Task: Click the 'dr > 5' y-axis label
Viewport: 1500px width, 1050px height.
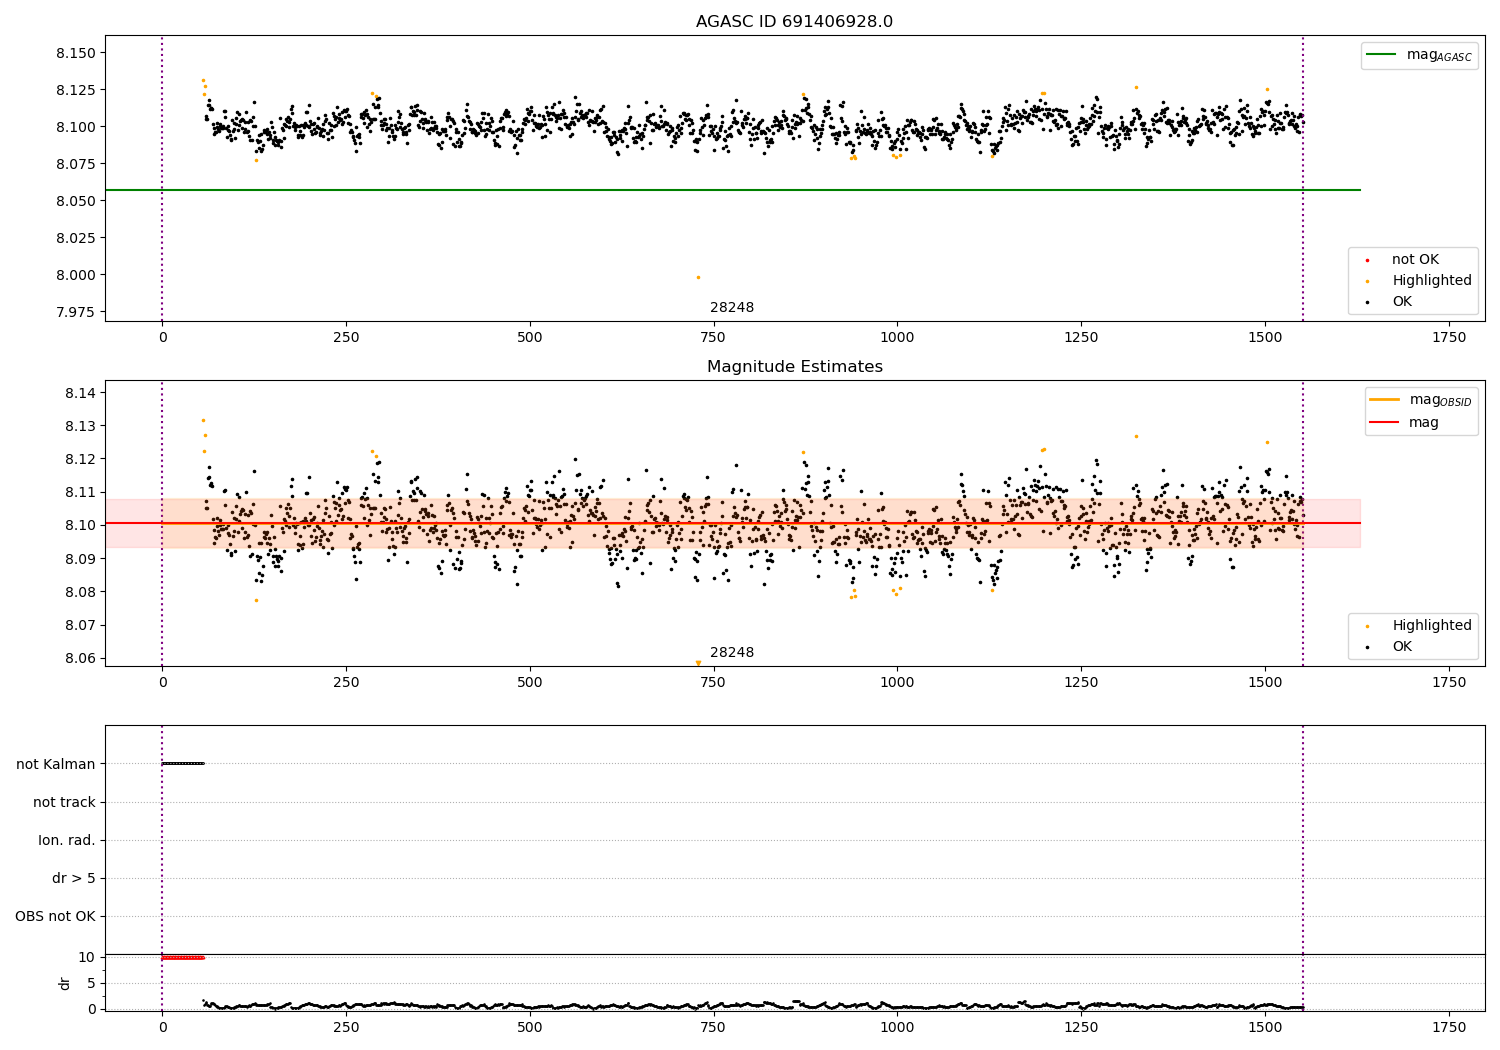Action: tap(74, 879)
